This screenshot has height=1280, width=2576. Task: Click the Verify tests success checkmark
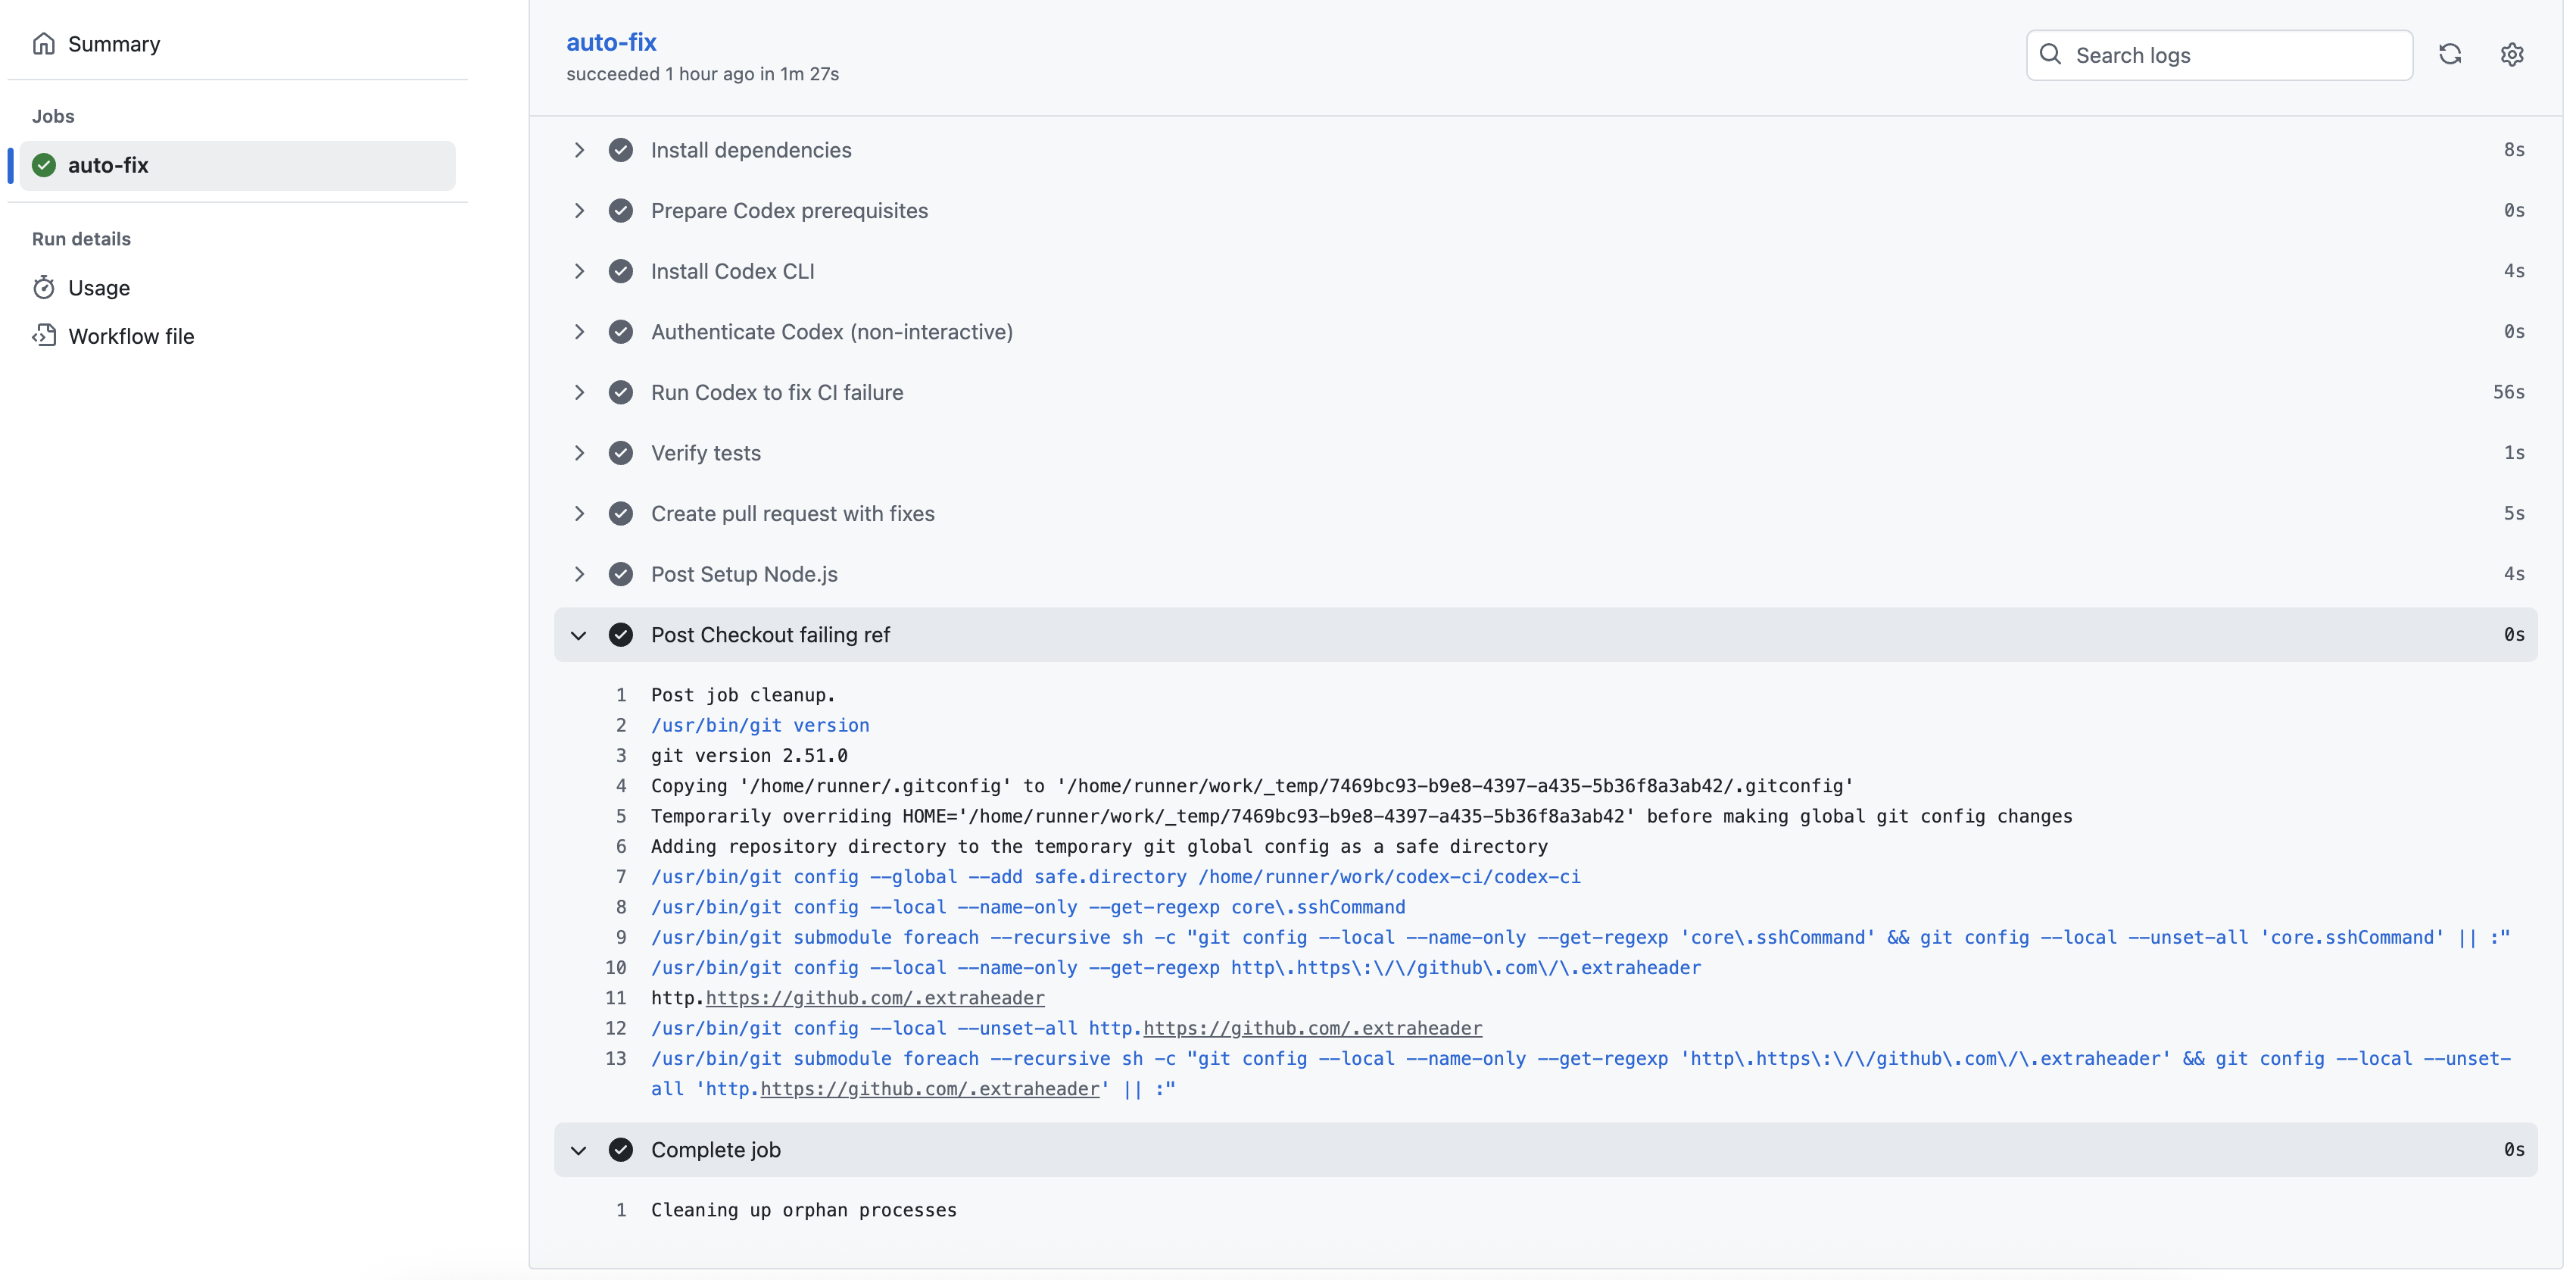point(620,453)
